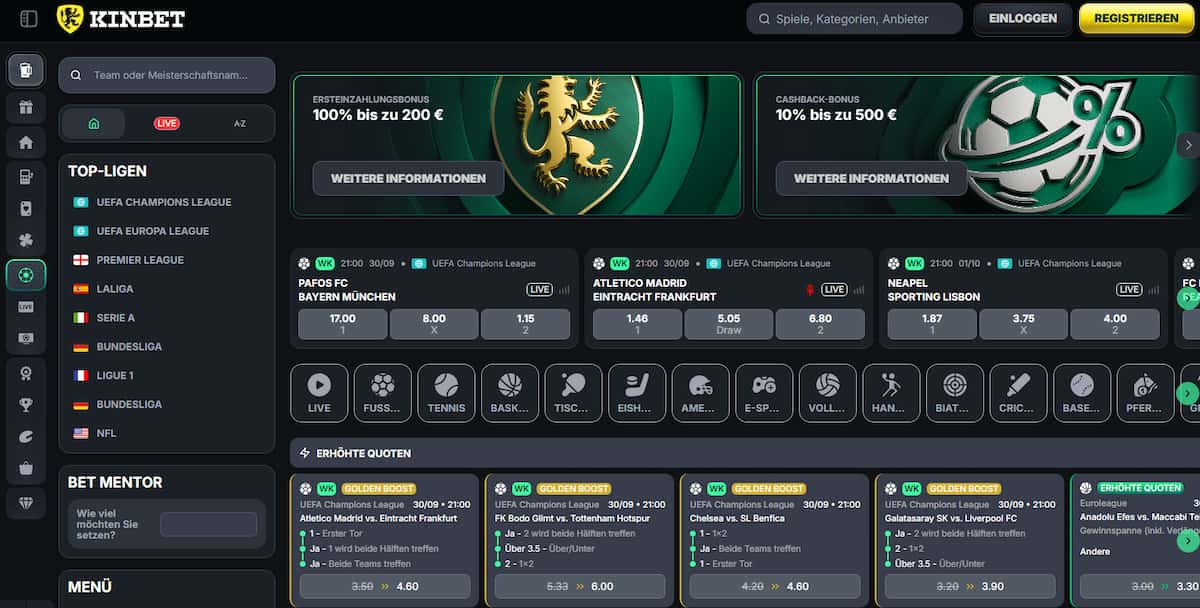Open the E-Sports category icon
This screenshot has height=608, width=1200.
coord(764,392)
